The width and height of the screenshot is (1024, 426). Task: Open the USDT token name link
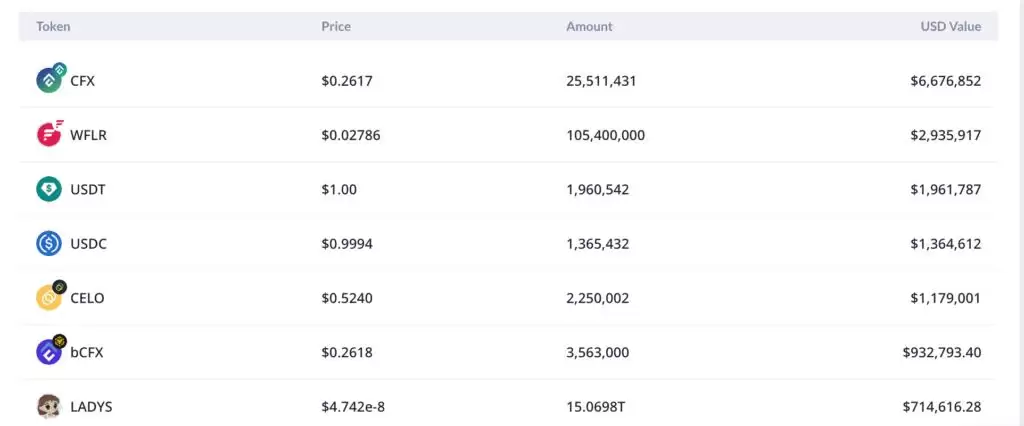(88, 189)
